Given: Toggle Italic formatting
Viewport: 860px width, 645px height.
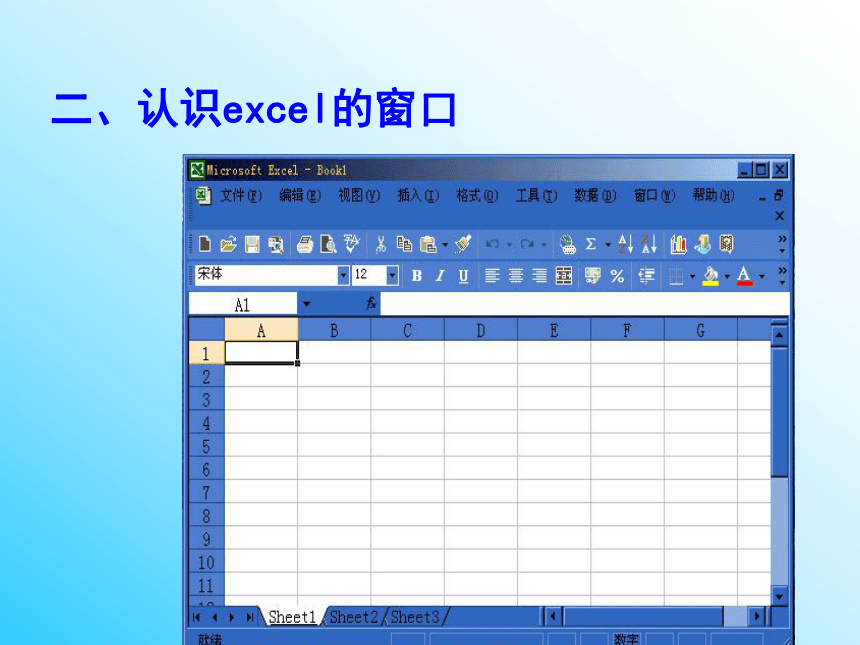Looking at the screenshot, I should pyautogui.click(x=440, y=276).
